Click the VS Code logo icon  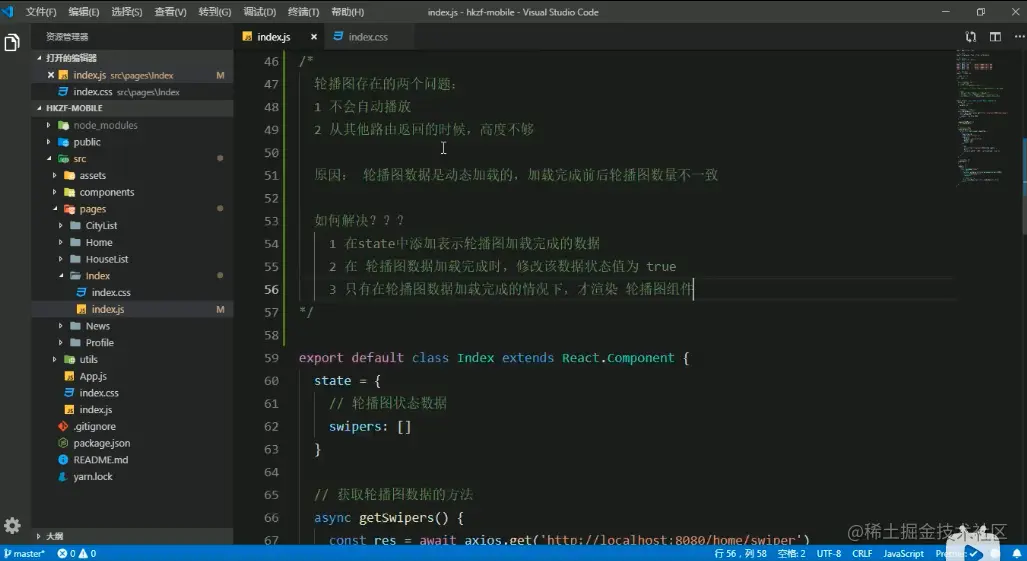8,11
